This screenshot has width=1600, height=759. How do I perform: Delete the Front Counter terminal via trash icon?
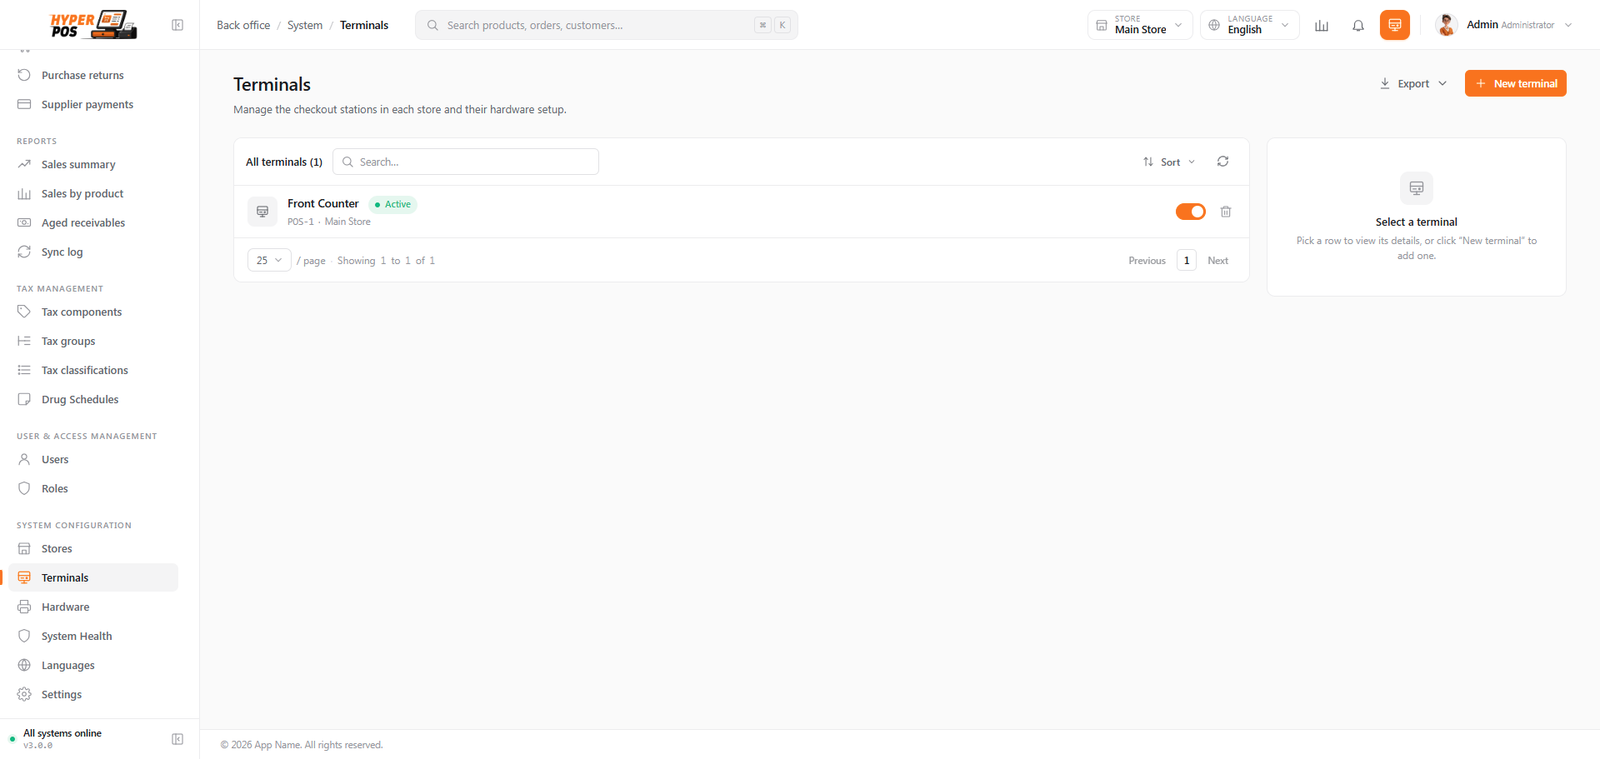tap(1225, 212)
